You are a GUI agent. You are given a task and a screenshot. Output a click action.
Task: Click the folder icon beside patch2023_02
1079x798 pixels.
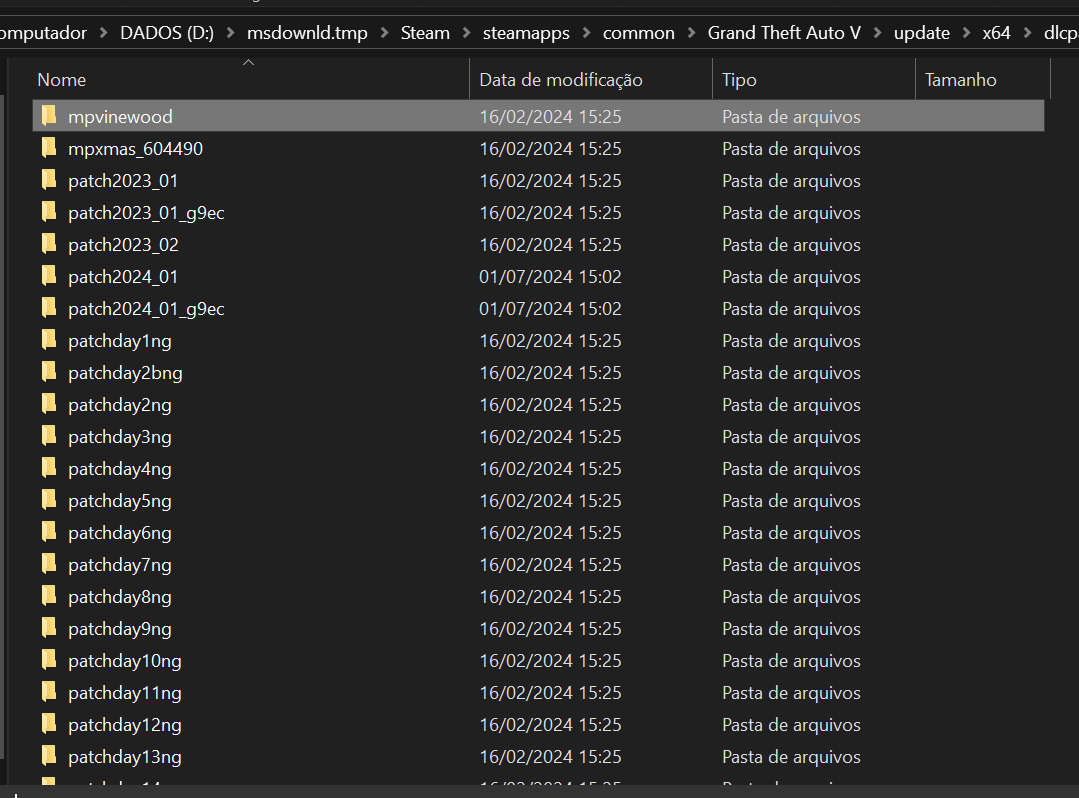point(49,245)
